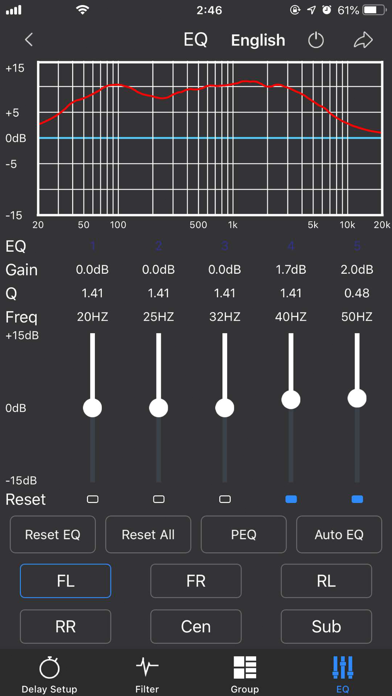Tap the Wi-Fi icon in status bar
The height and width of the screenshot is (696, 392).
[82, 10]
